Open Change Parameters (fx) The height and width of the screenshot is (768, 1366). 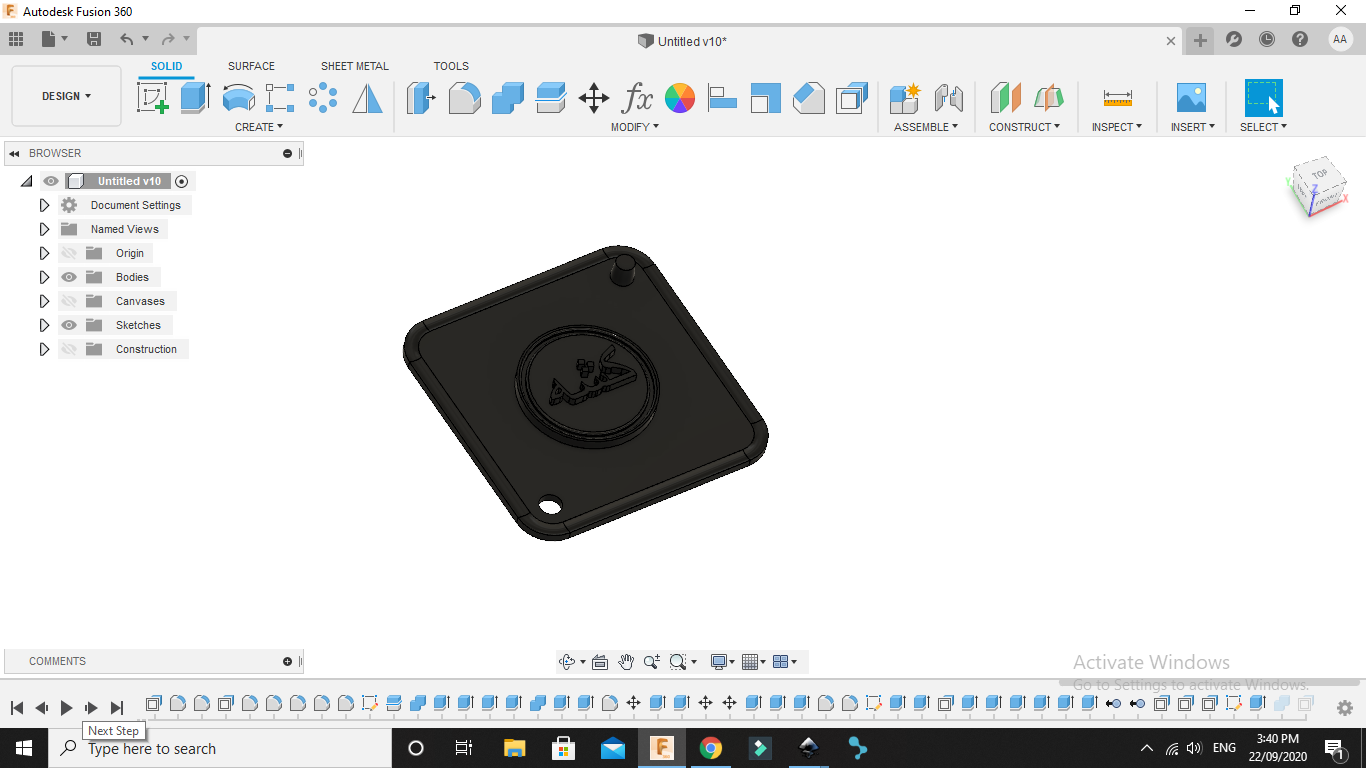coord(637,98)
